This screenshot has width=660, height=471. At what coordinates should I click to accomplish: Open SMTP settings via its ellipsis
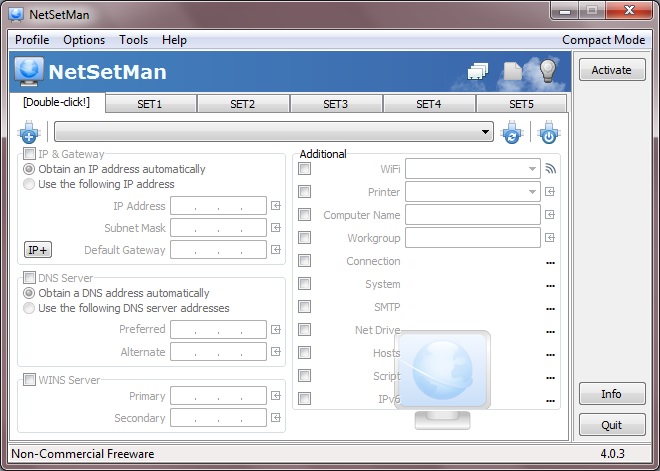coord(550,309)
